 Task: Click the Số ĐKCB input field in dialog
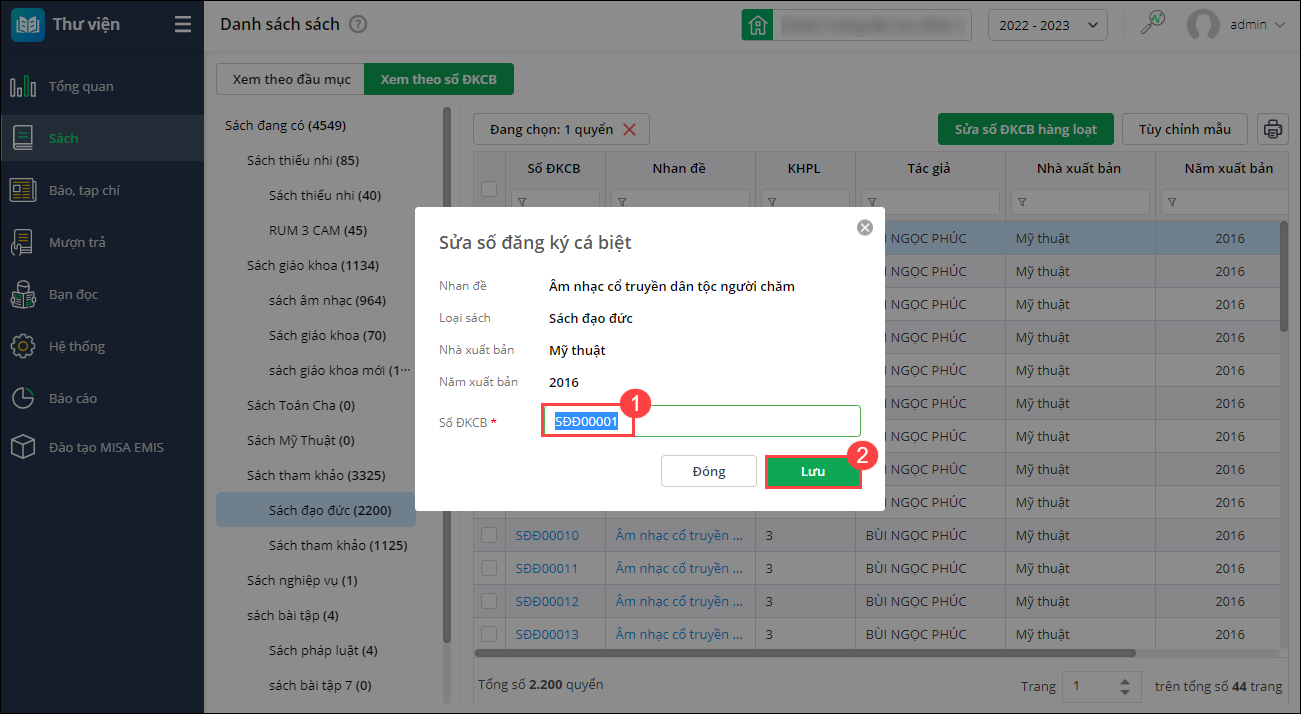(701, 421)
